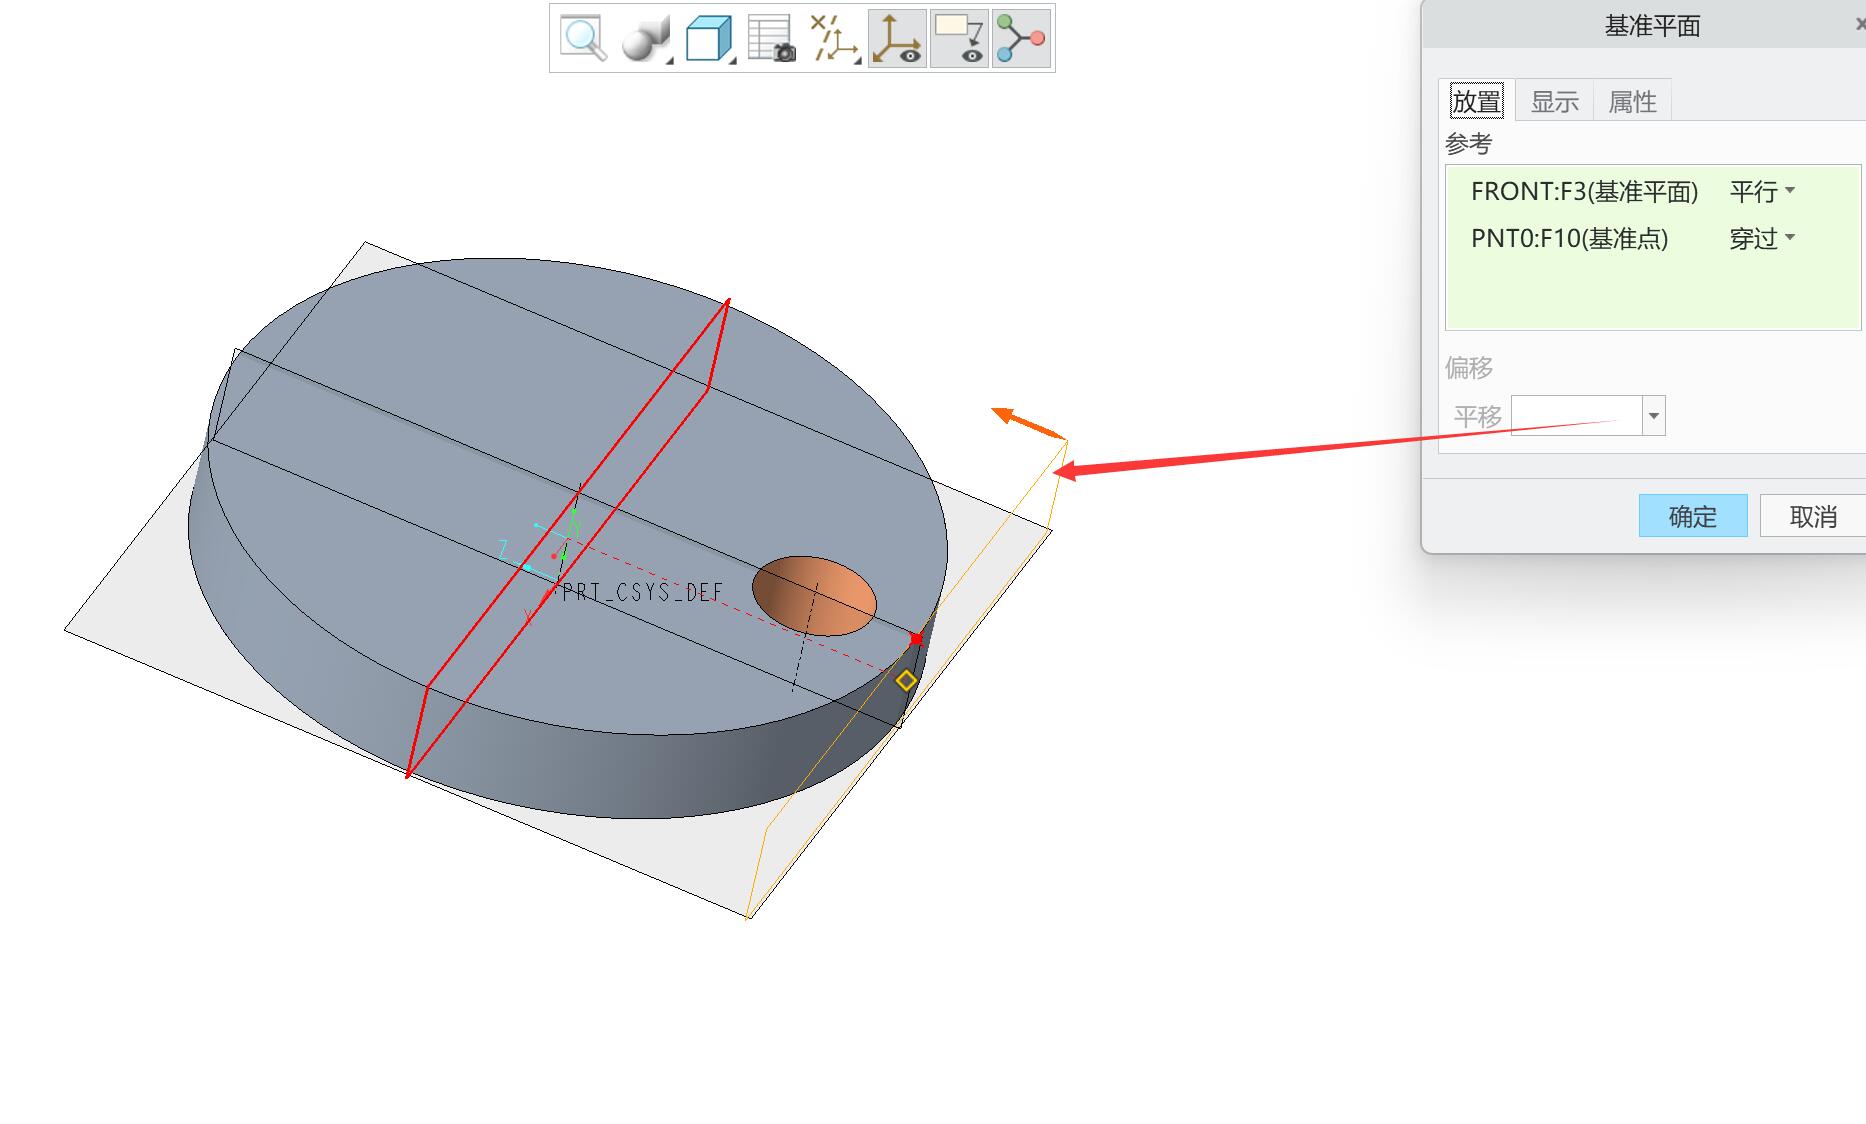Viewport: 1866px width, 1124px height.
Task: Open the 平行 constraint dropdown
Action: (1762, 191)
